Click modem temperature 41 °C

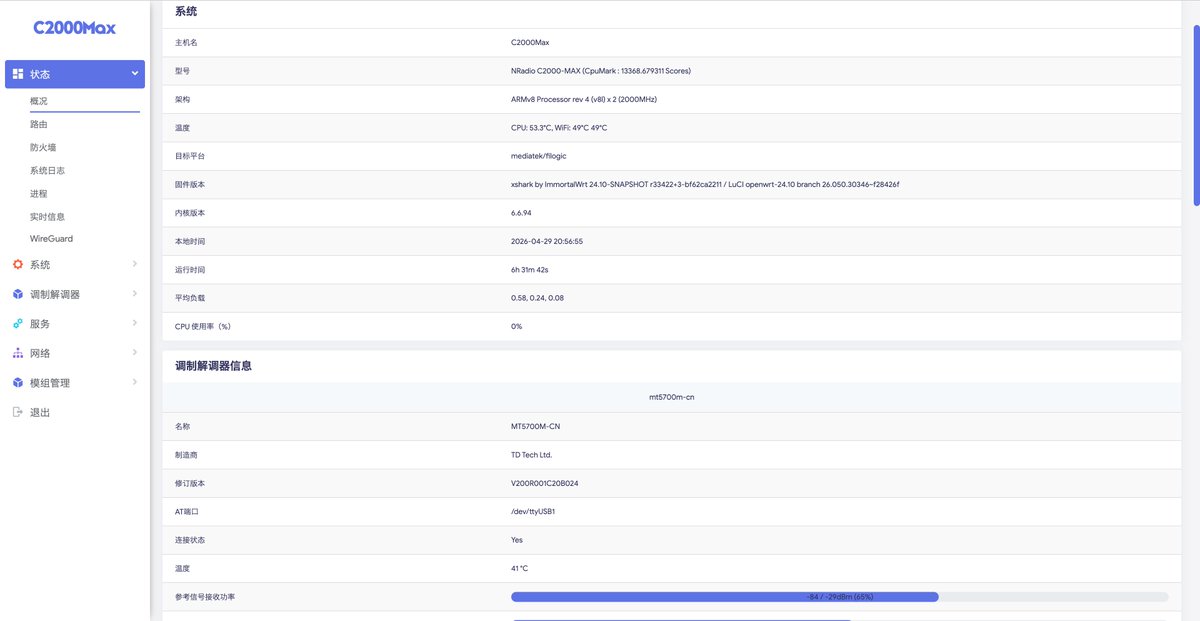[x=519, y=568]
